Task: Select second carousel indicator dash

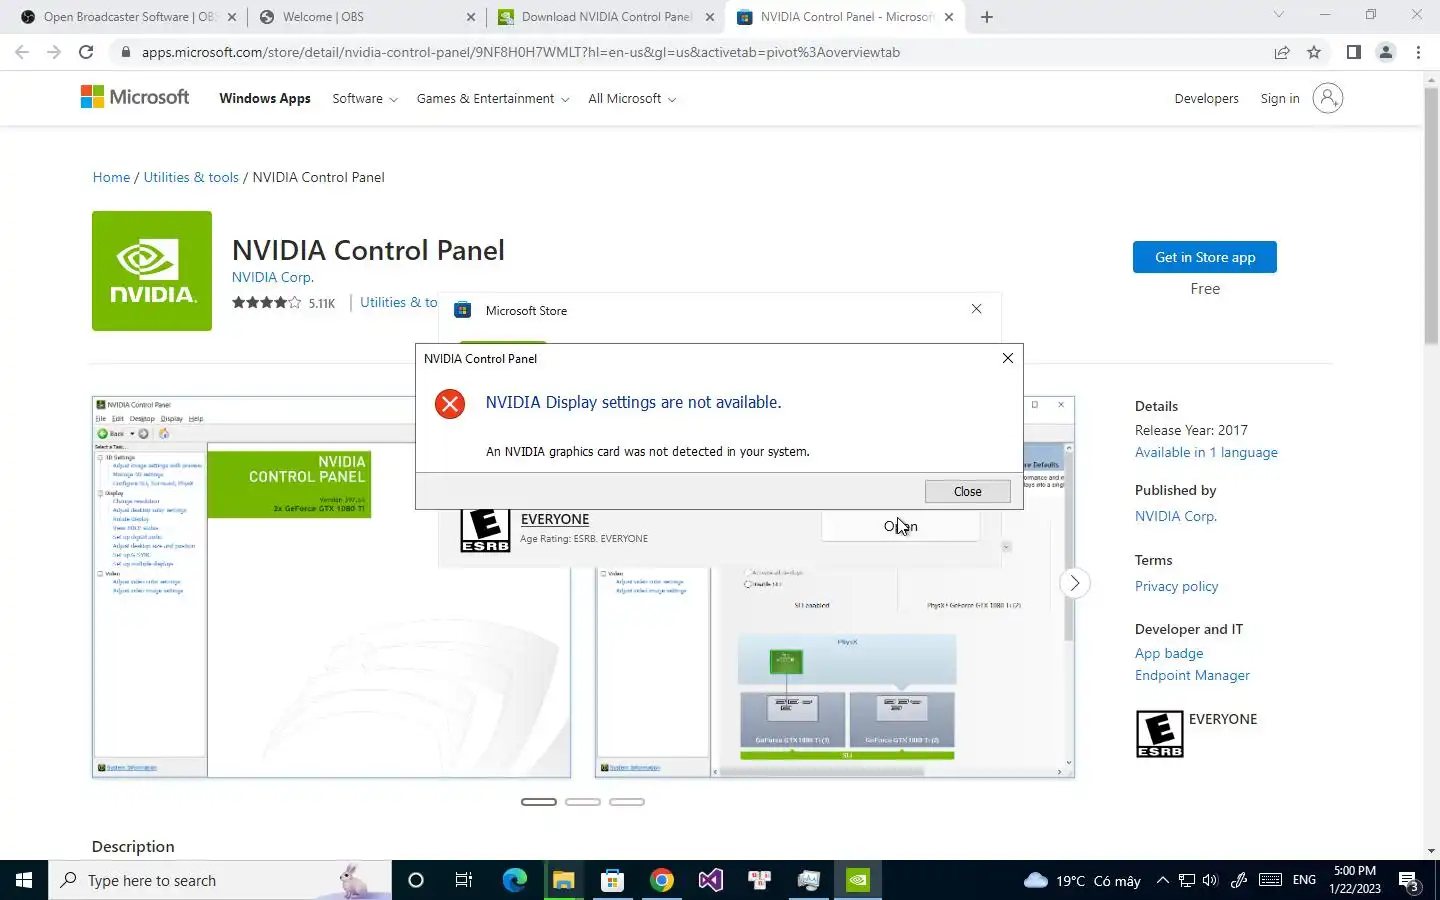Action: click(x=583, y=802)
